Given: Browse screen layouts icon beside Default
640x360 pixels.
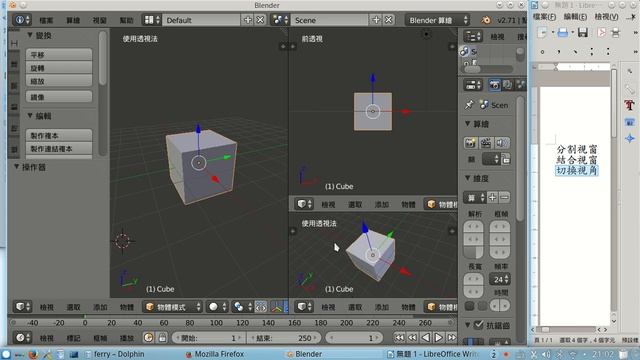Looking at the screenshot, I should [x=151, y=20].
